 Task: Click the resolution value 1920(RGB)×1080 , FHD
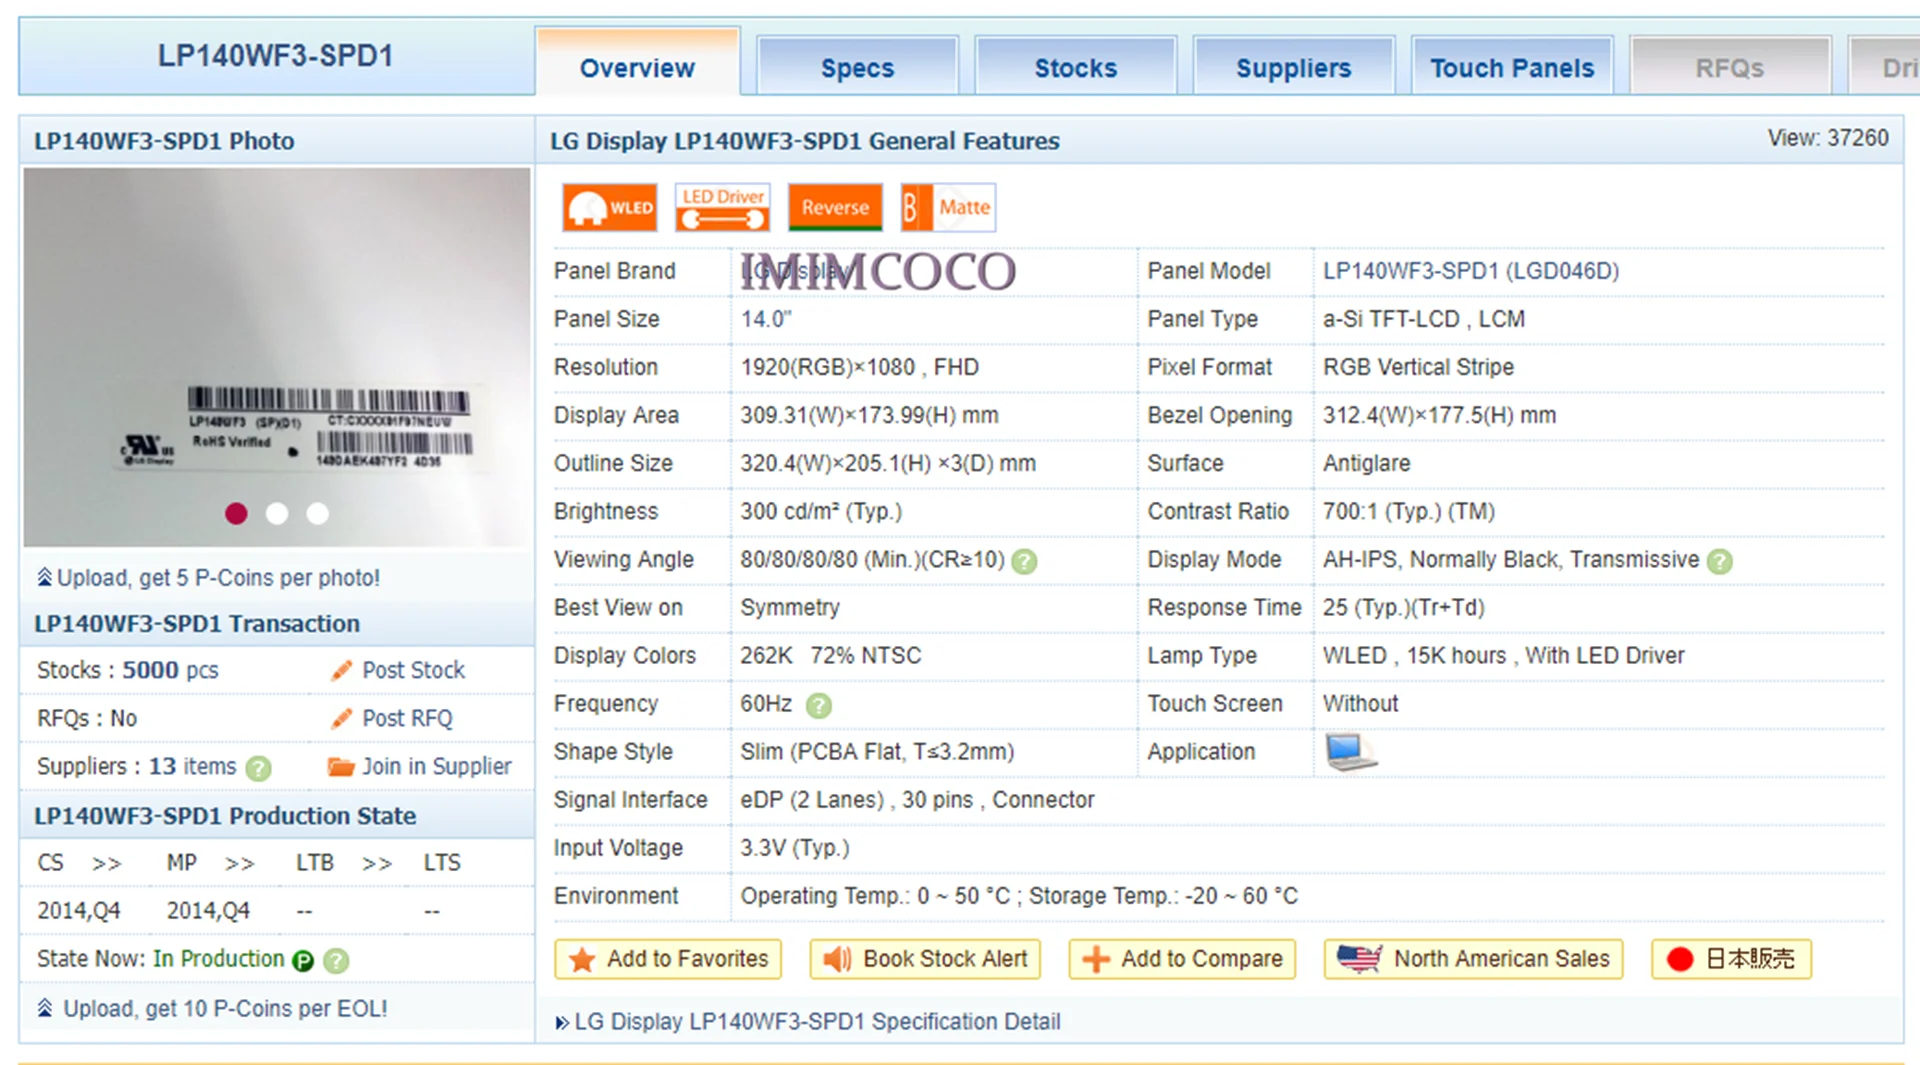pos(859,367)
